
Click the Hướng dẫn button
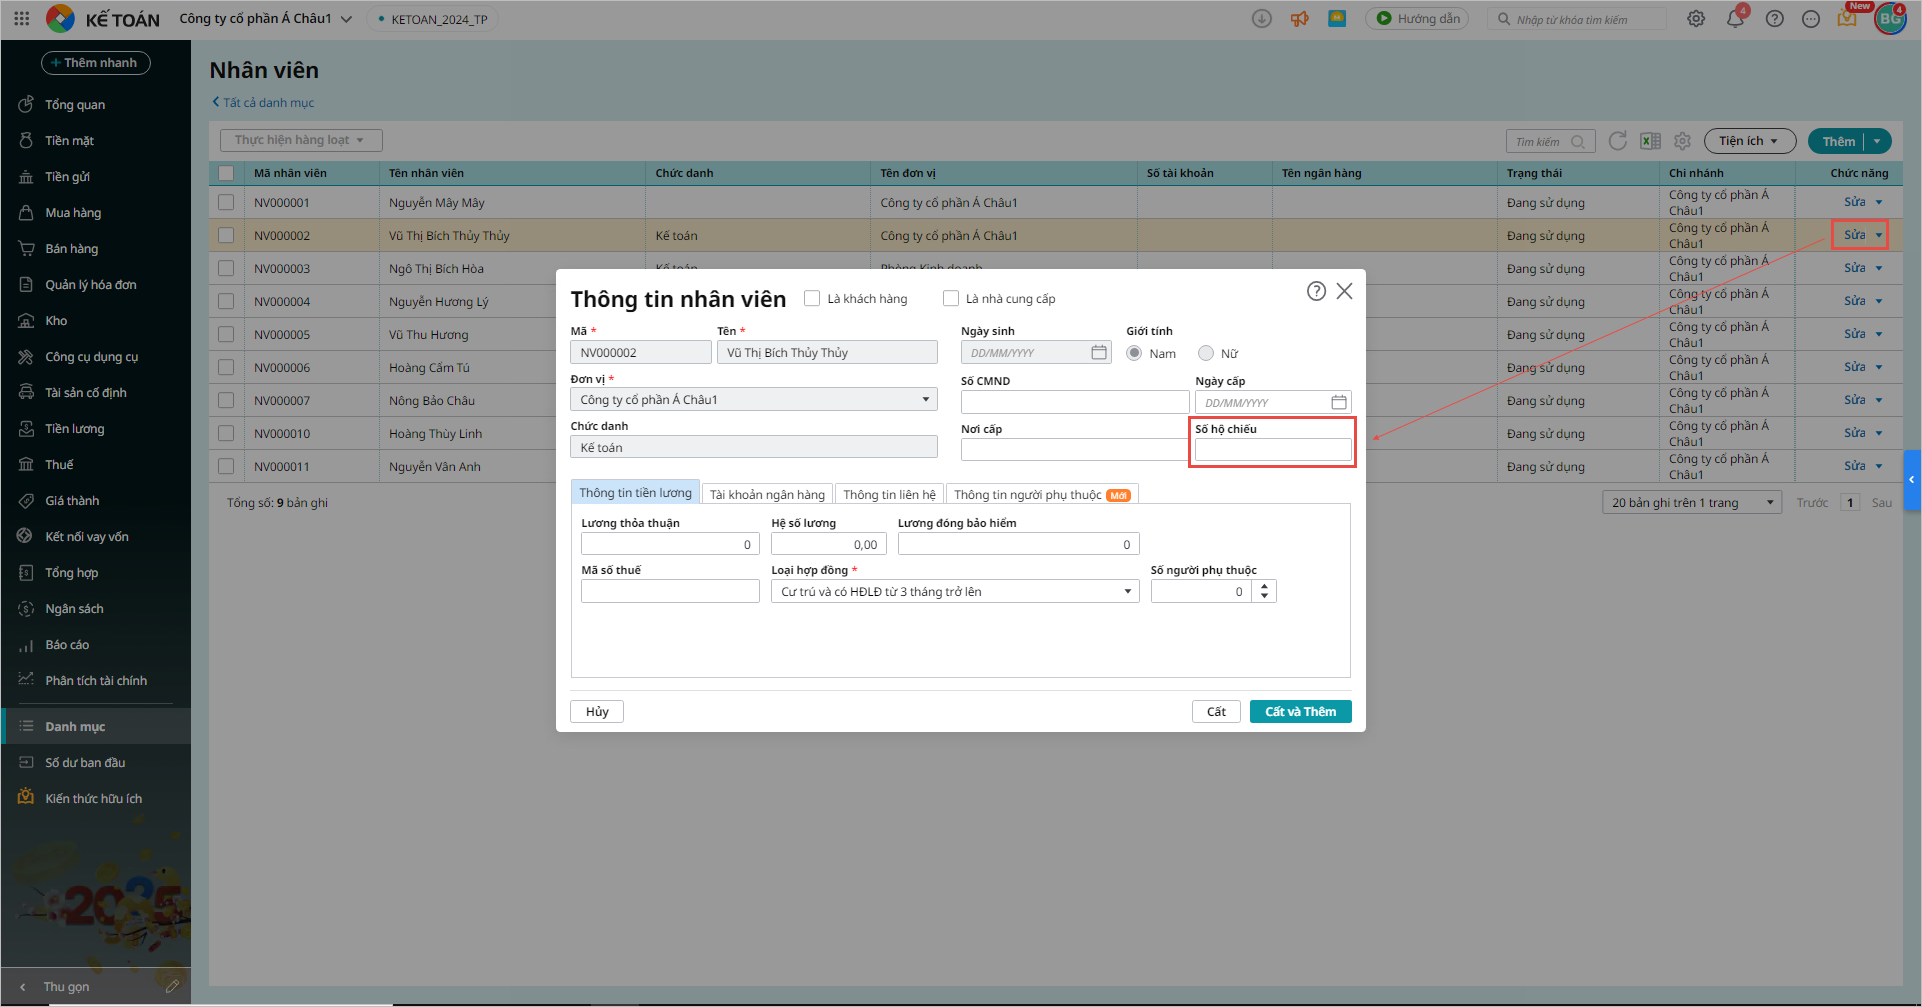1417,18
